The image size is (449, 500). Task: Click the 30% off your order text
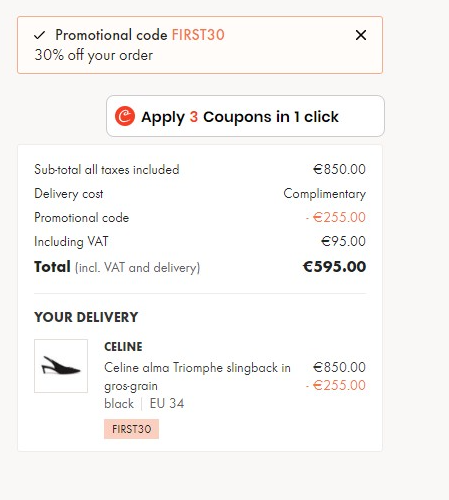[94, 55]
